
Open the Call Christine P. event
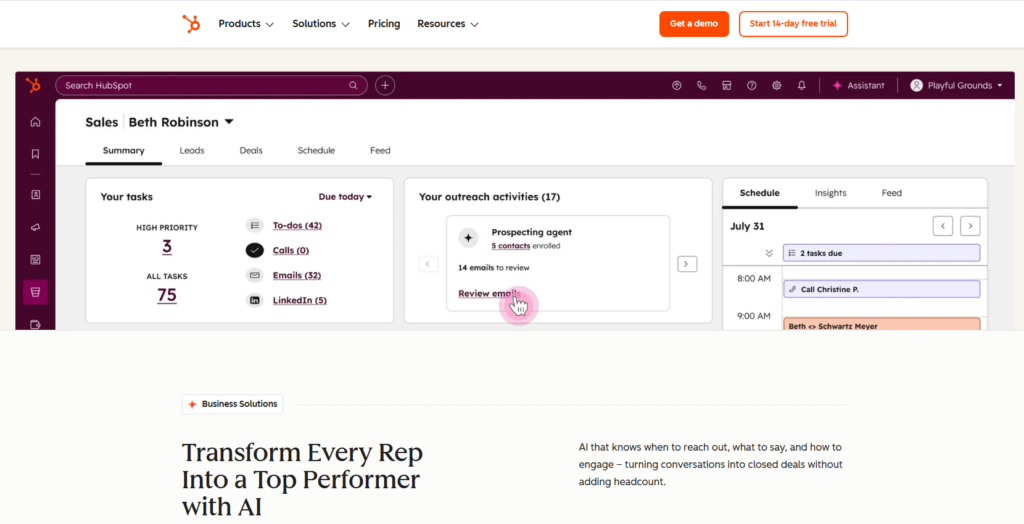(x=882, y=289)
